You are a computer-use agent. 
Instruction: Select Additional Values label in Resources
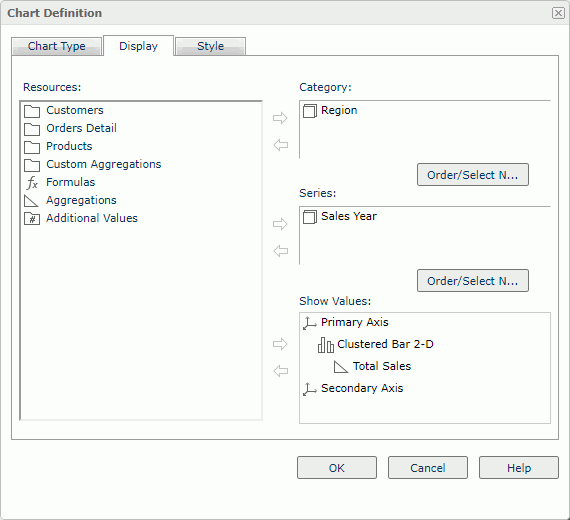[92, 218]
